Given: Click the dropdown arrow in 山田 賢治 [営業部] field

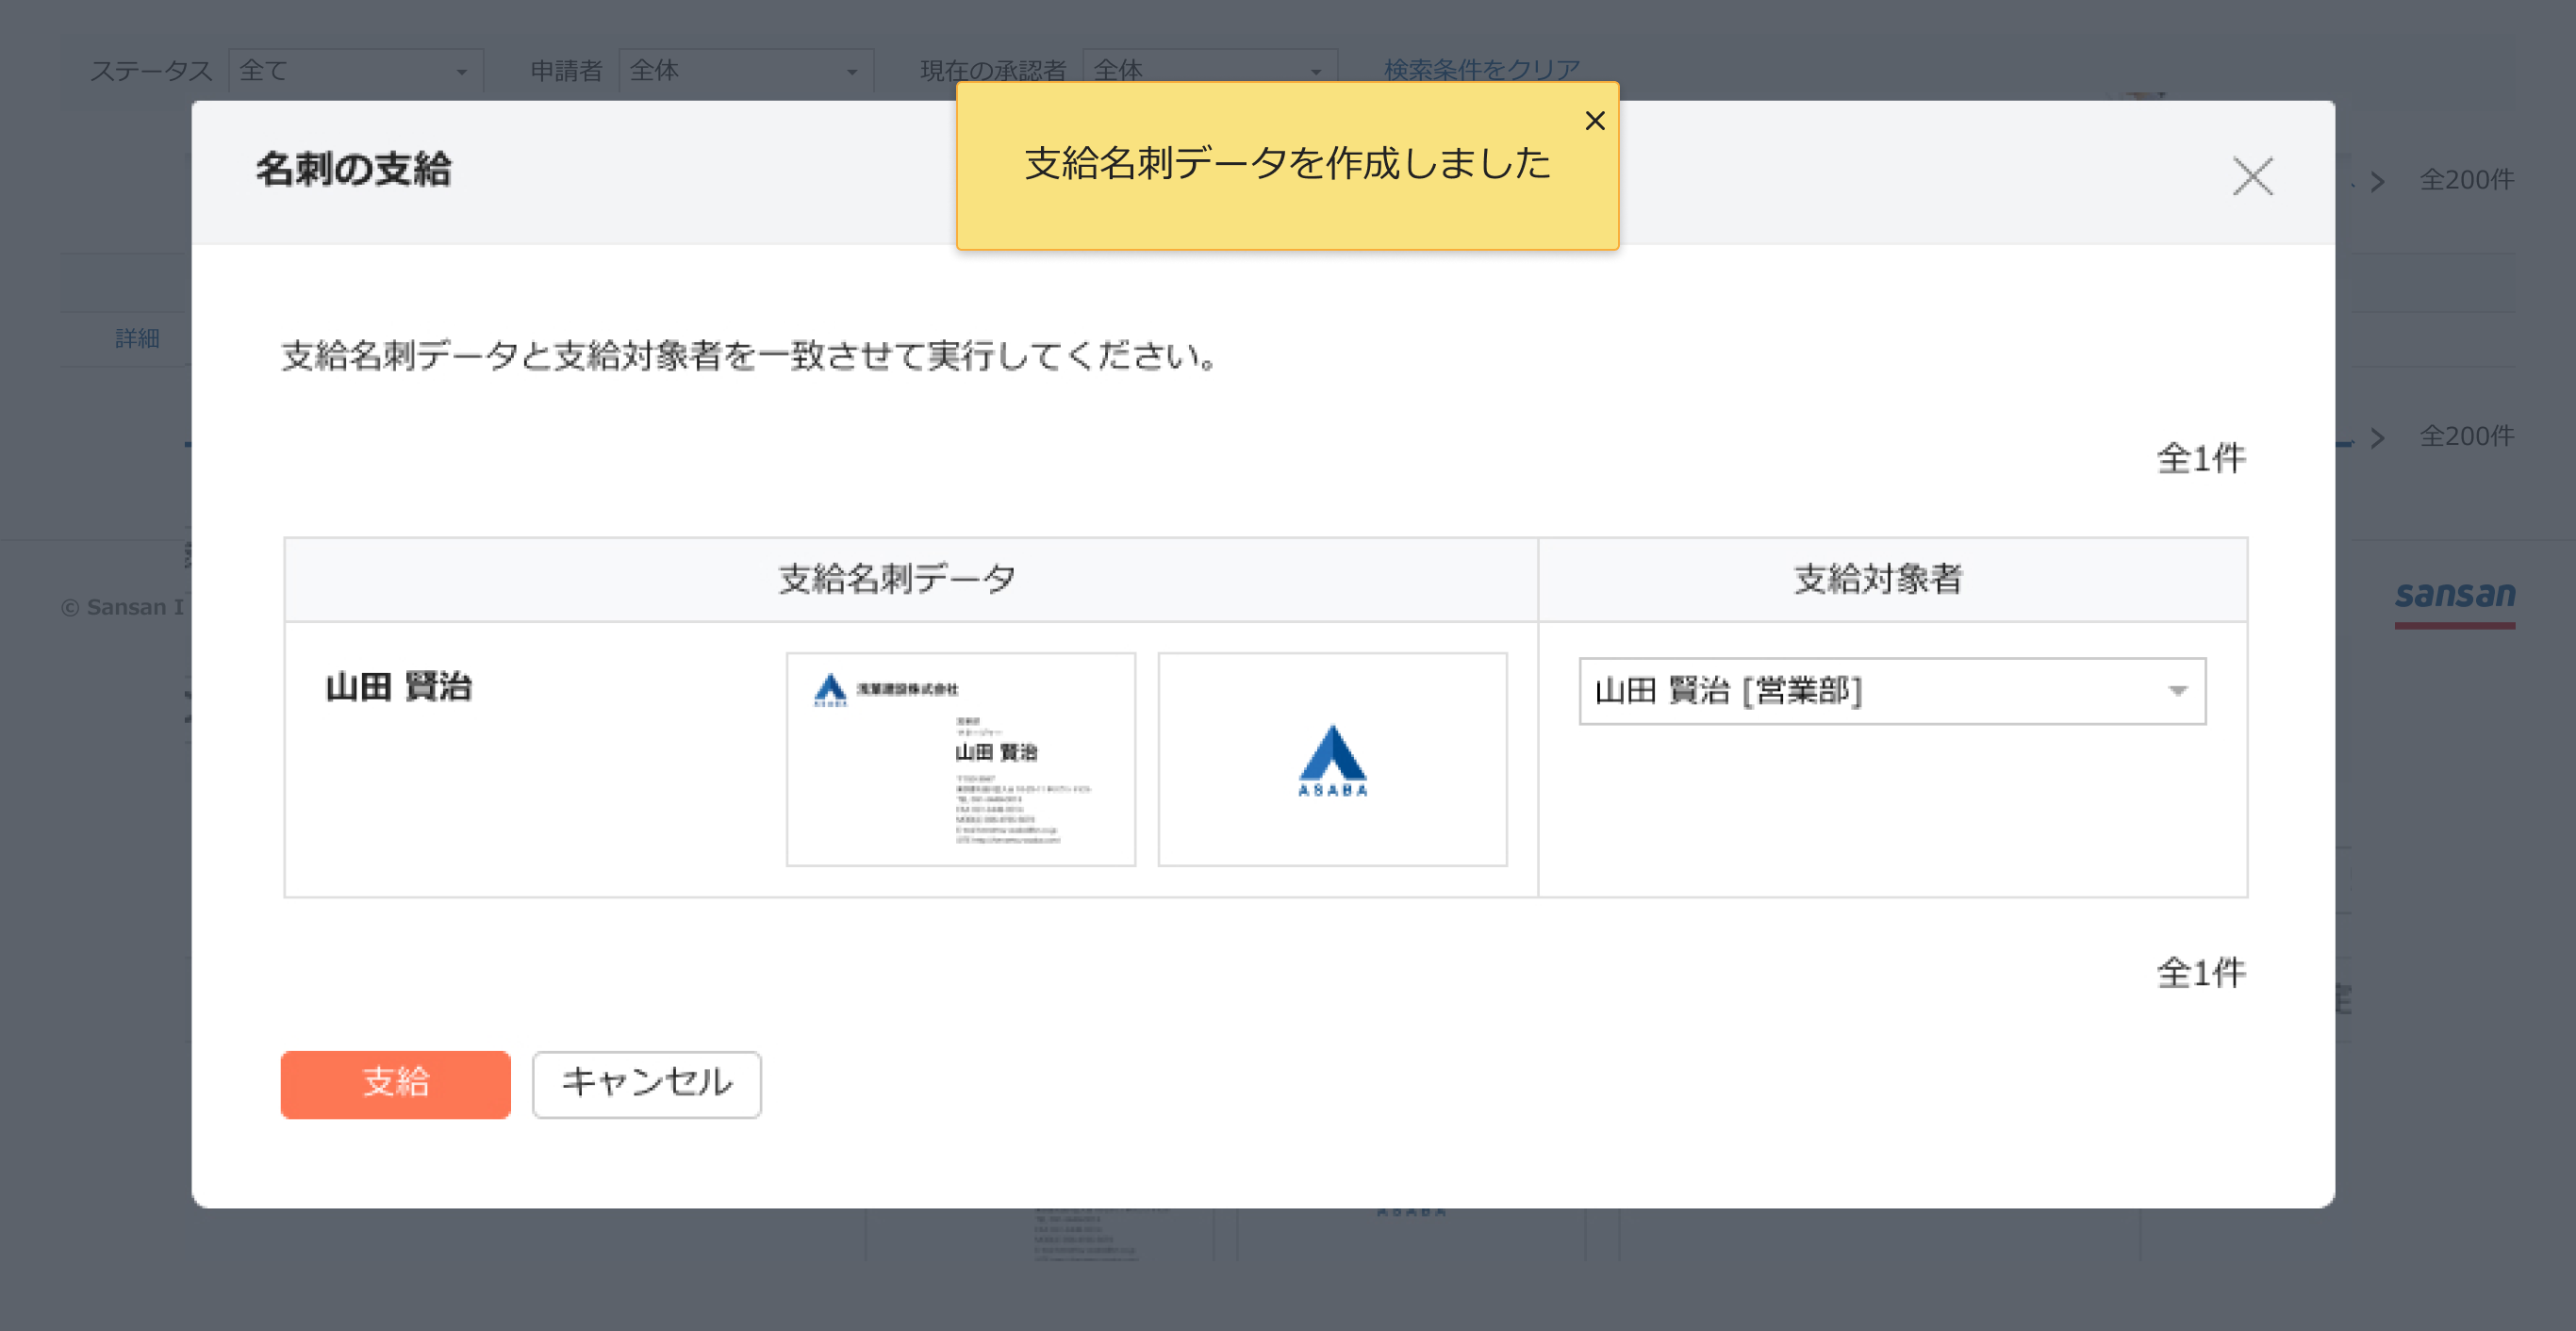Looking at the screenshot, I should pyautogui.click(x=2177, y=691).
